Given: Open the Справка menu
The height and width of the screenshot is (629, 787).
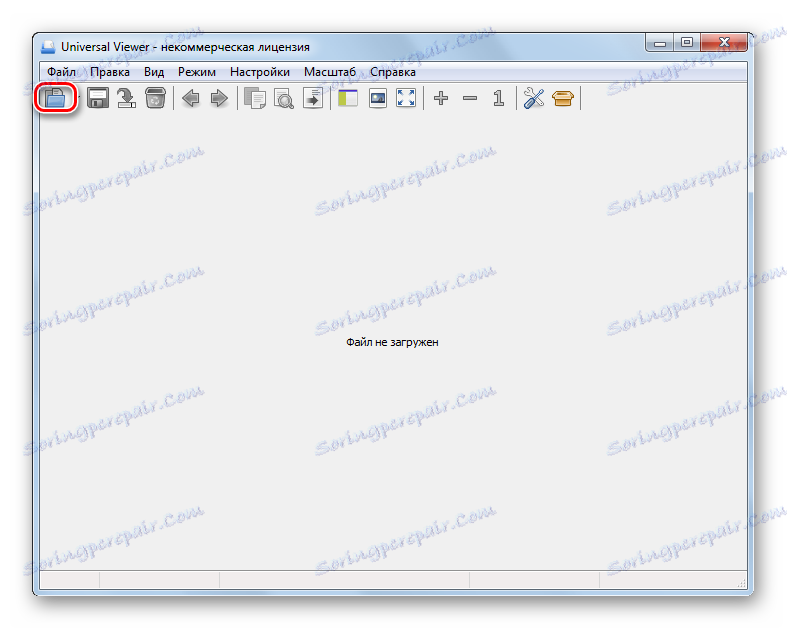Looking at the screenshot, I should (393, 72).
